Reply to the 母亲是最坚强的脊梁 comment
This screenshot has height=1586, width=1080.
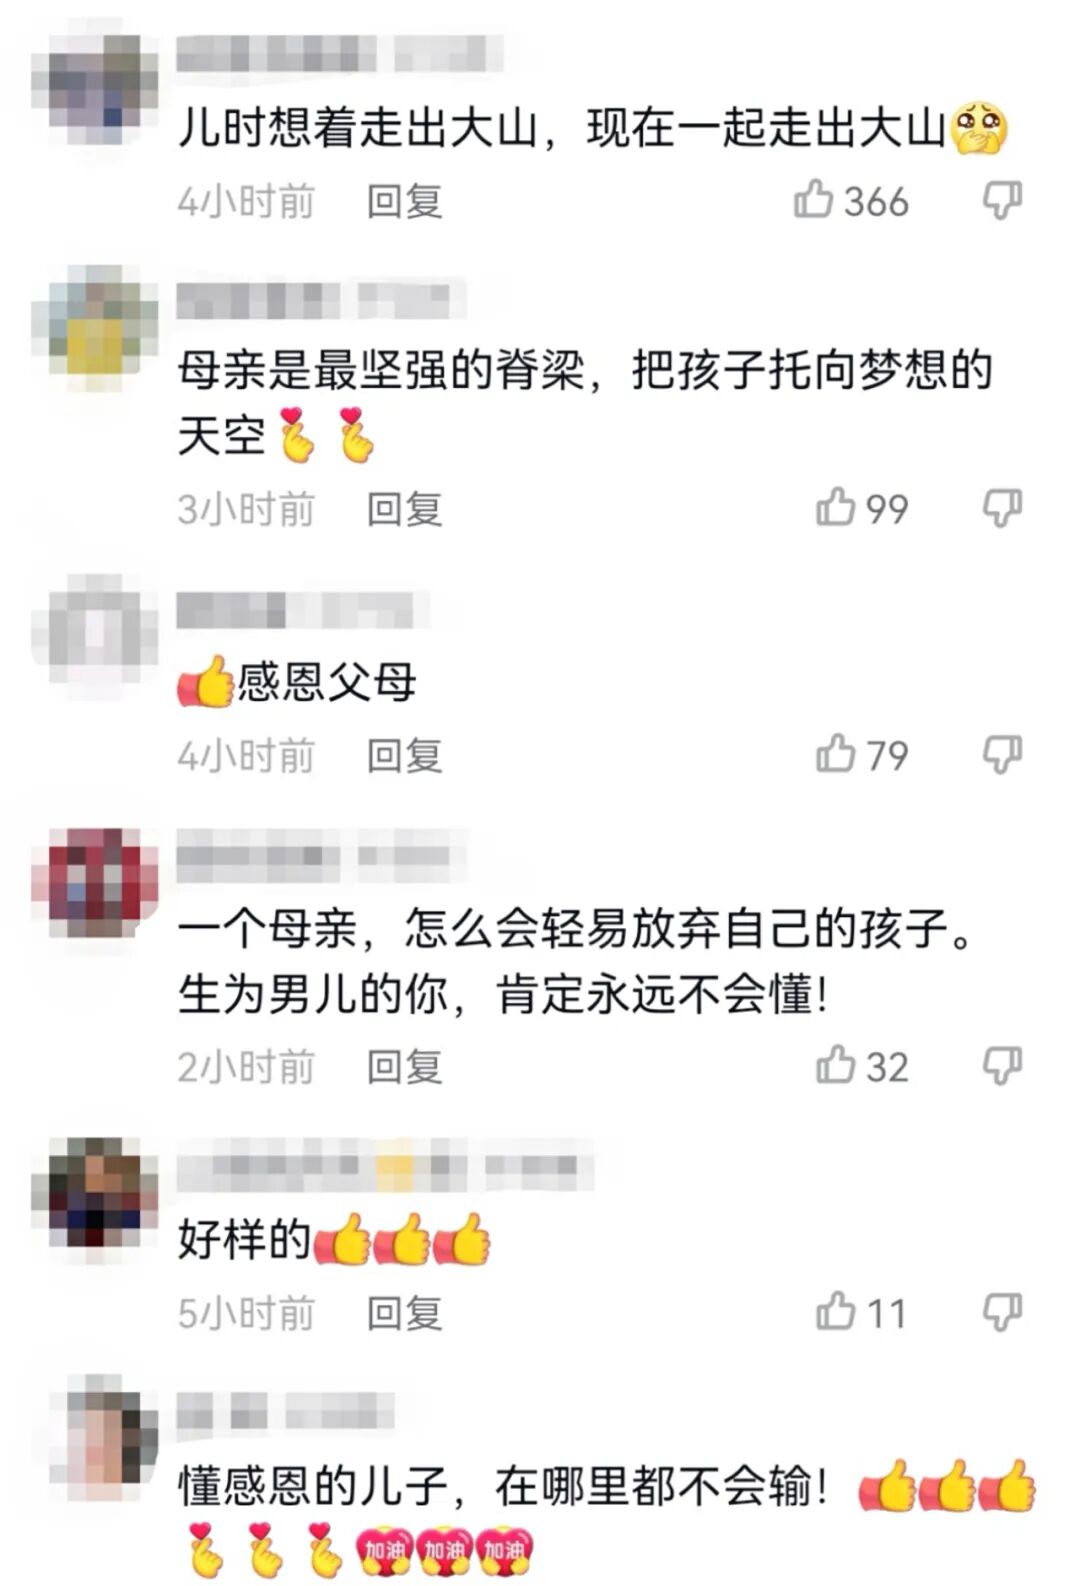(404, 509)
